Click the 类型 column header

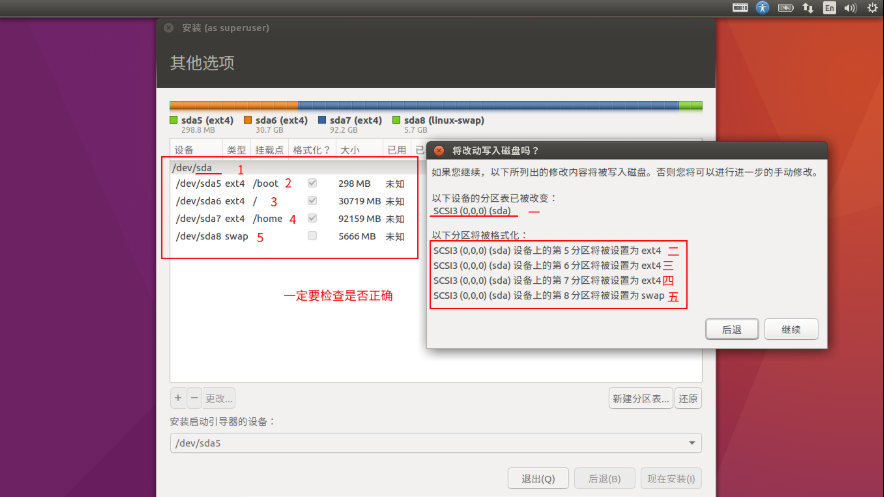[236, 150]
